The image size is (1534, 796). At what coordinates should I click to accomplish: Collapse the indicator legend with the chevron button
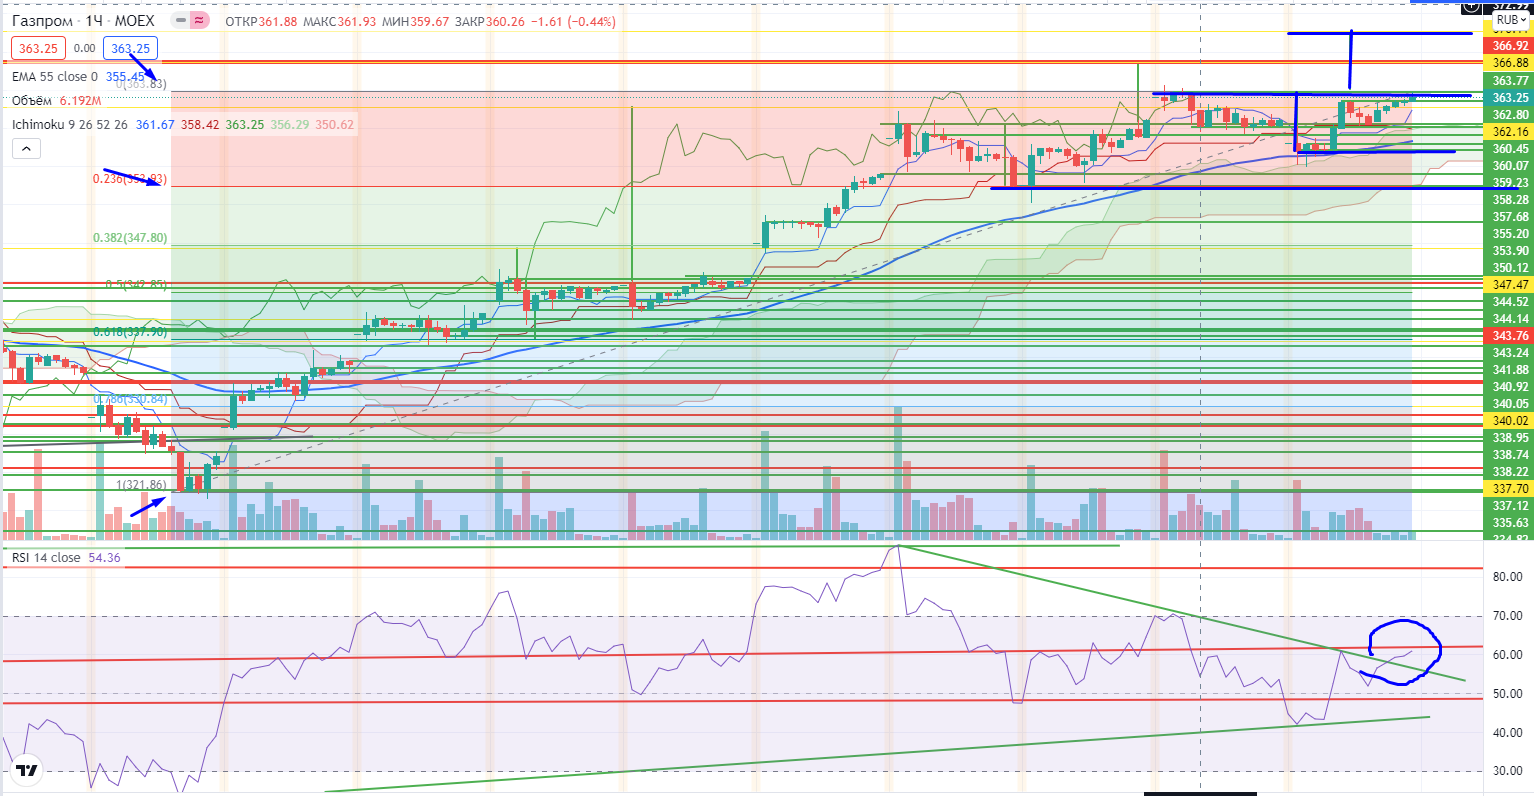pyautogui.click(x=26, y=149)
